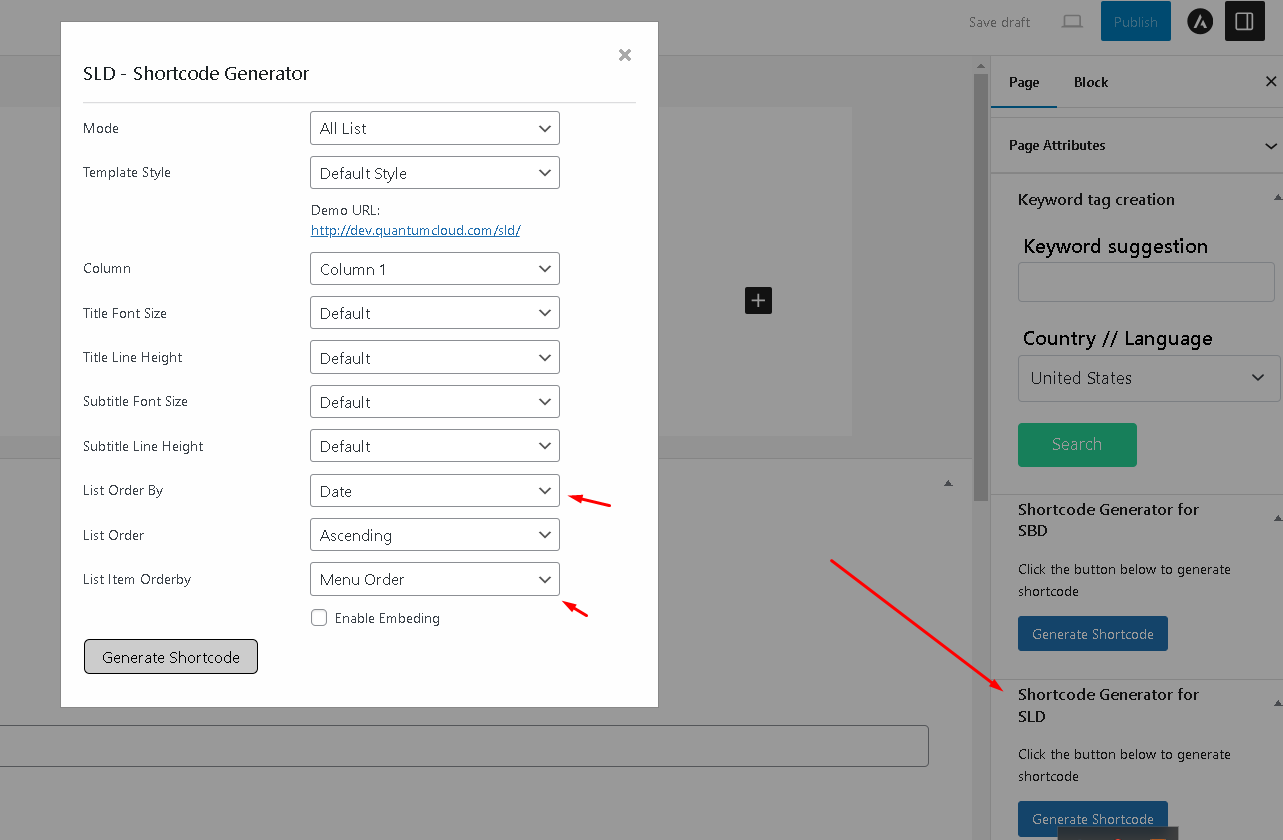Click Generate Shortcode button under SBD
The image size is (1283, 840).
pos(1093,634)
